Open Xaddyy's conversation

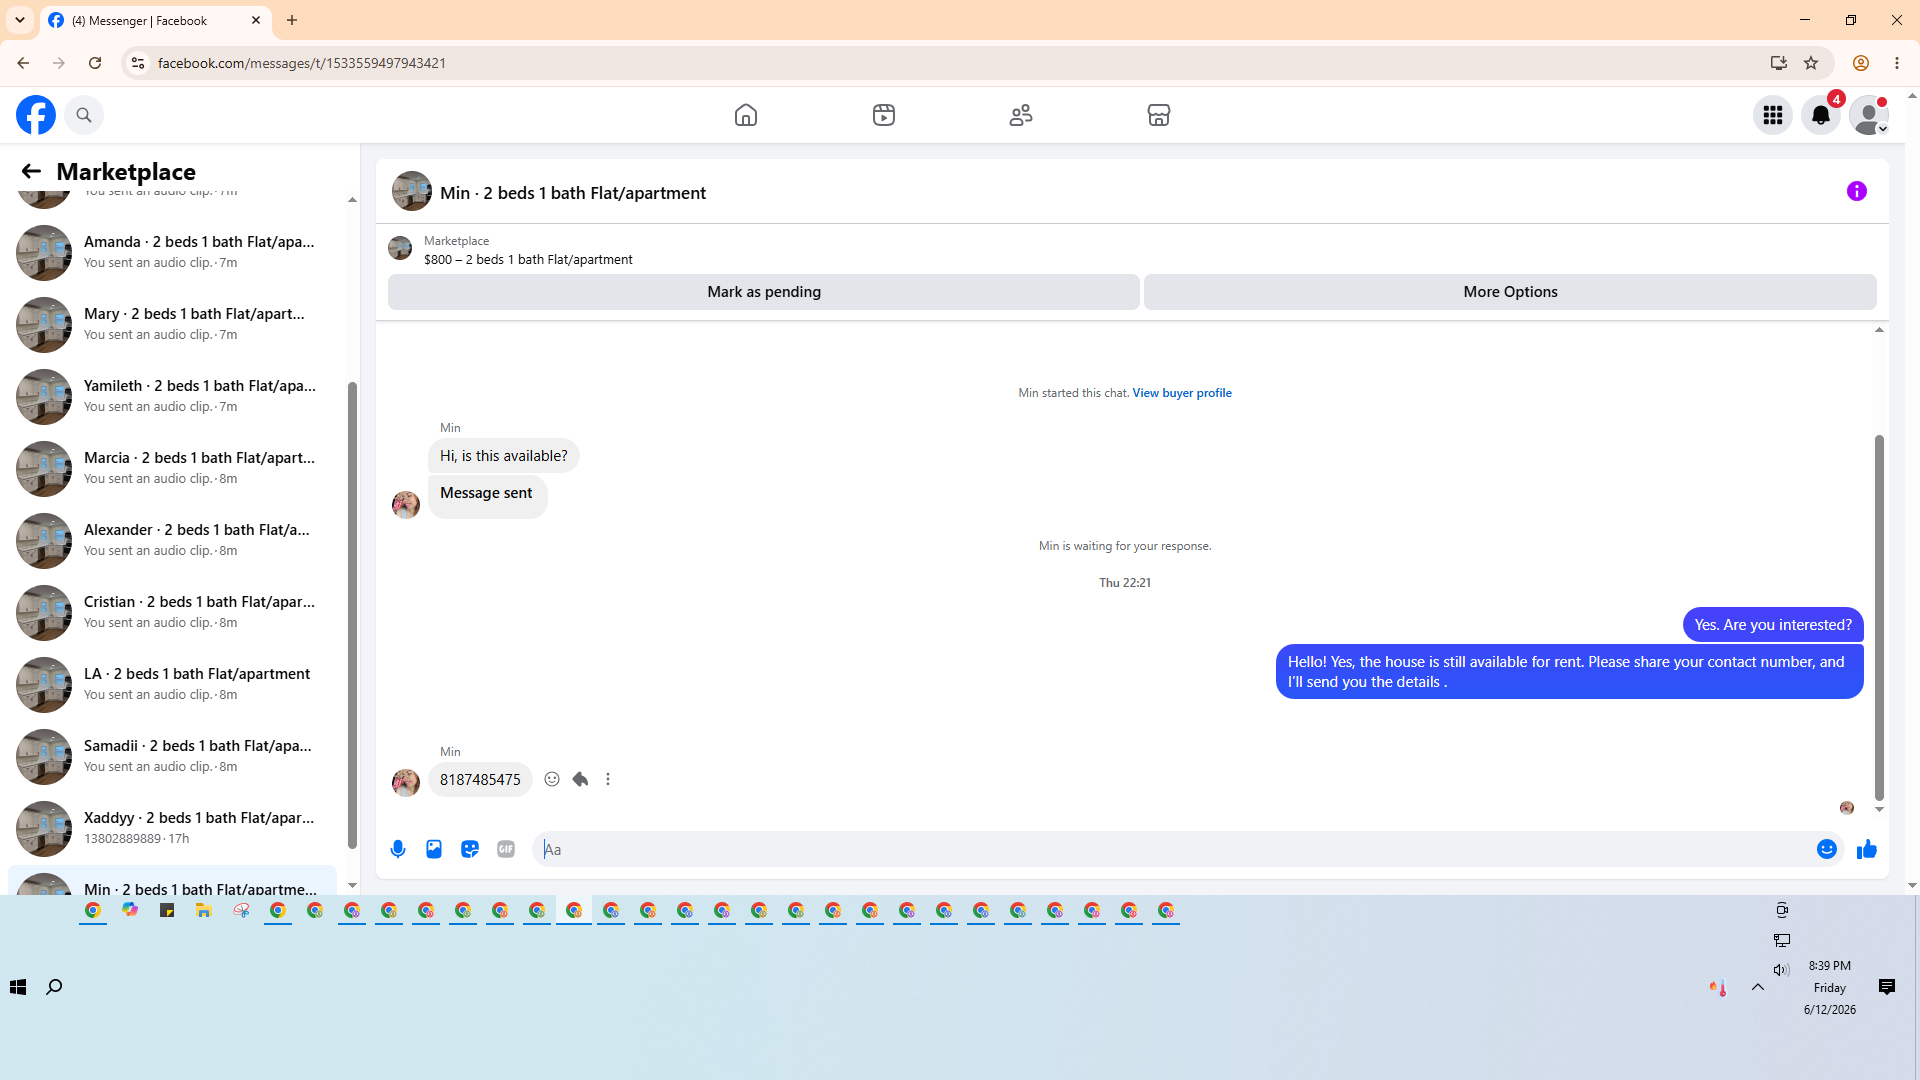click(172, 828)
